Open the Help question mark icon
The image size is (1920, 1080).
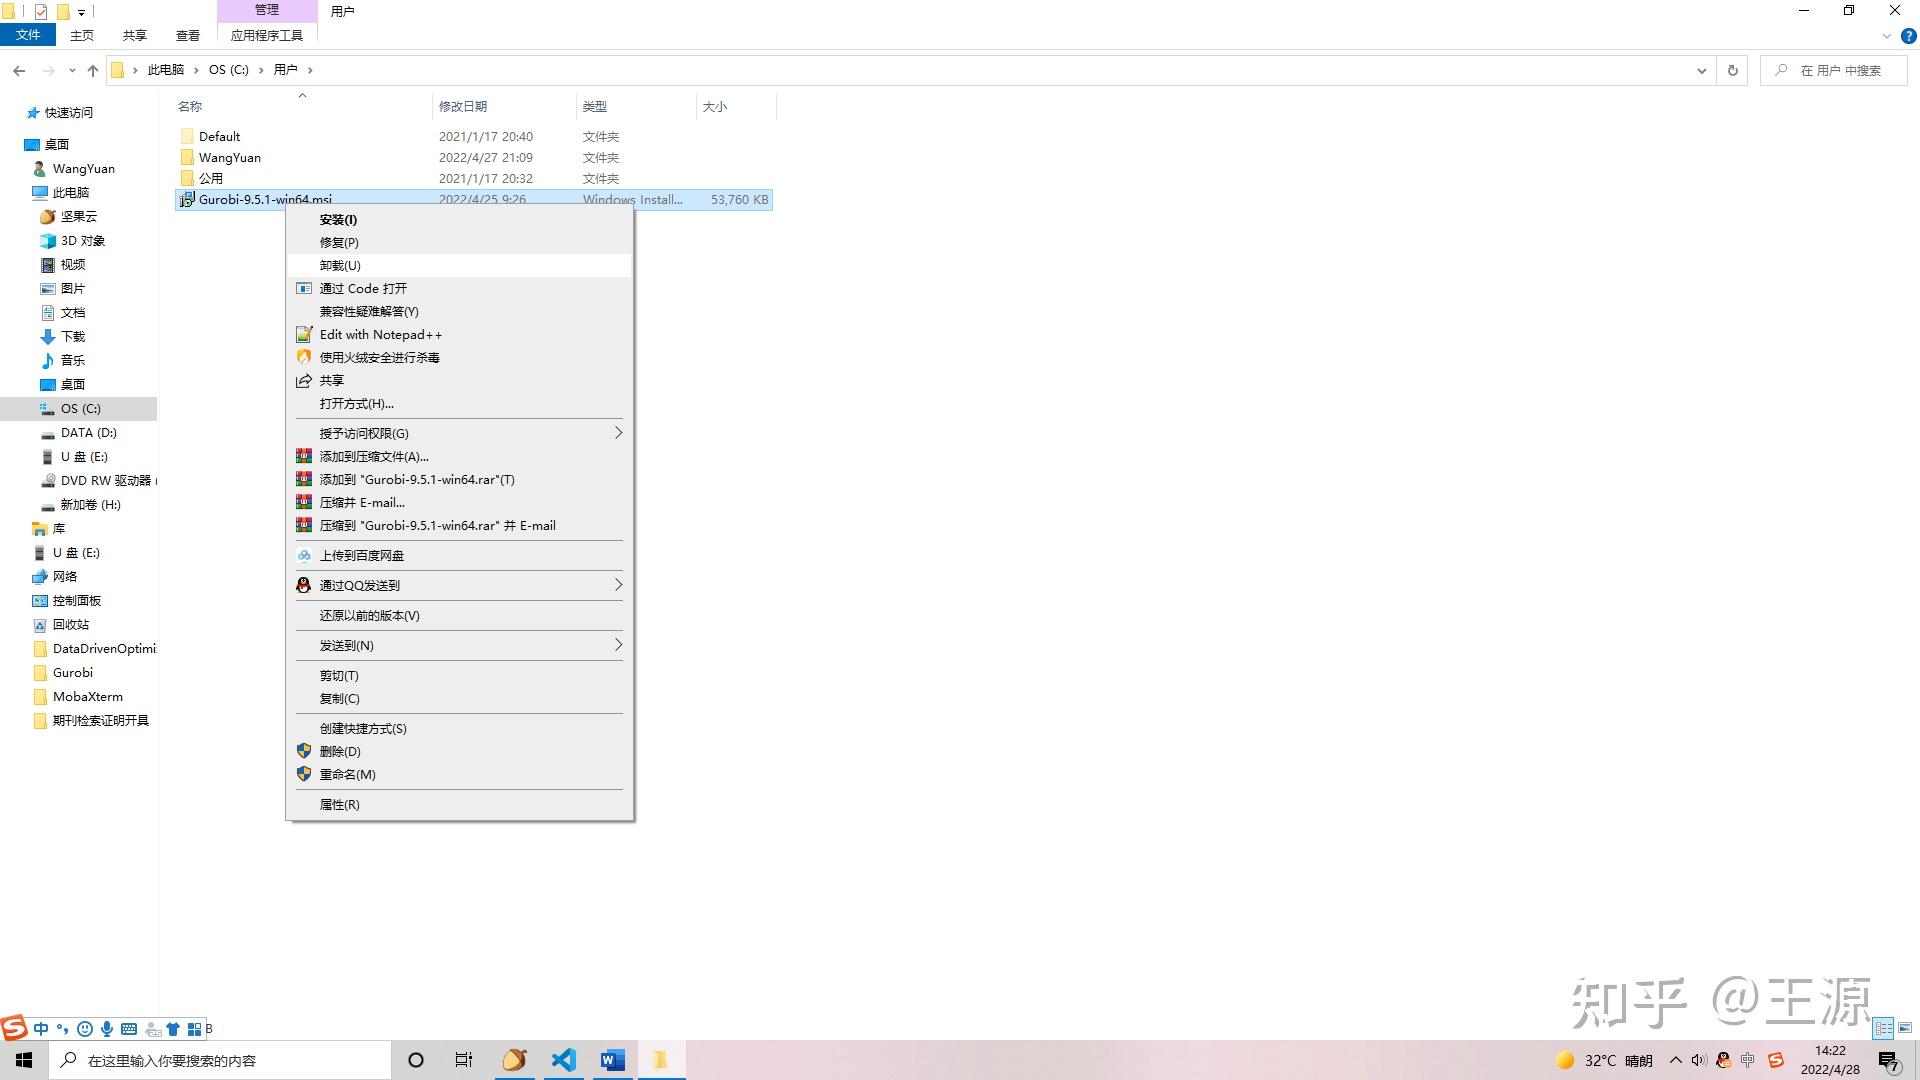pos(1908,36)
